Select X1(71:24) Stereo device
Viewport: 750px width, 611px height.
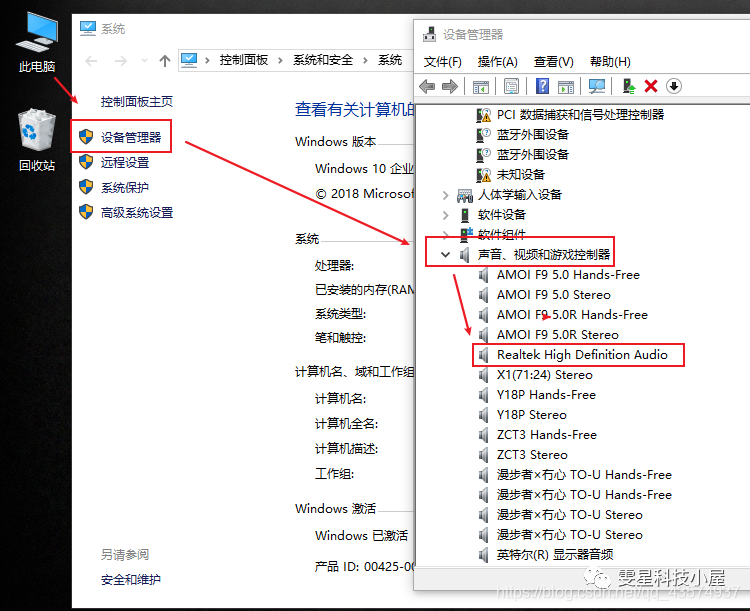coord(545,375)
